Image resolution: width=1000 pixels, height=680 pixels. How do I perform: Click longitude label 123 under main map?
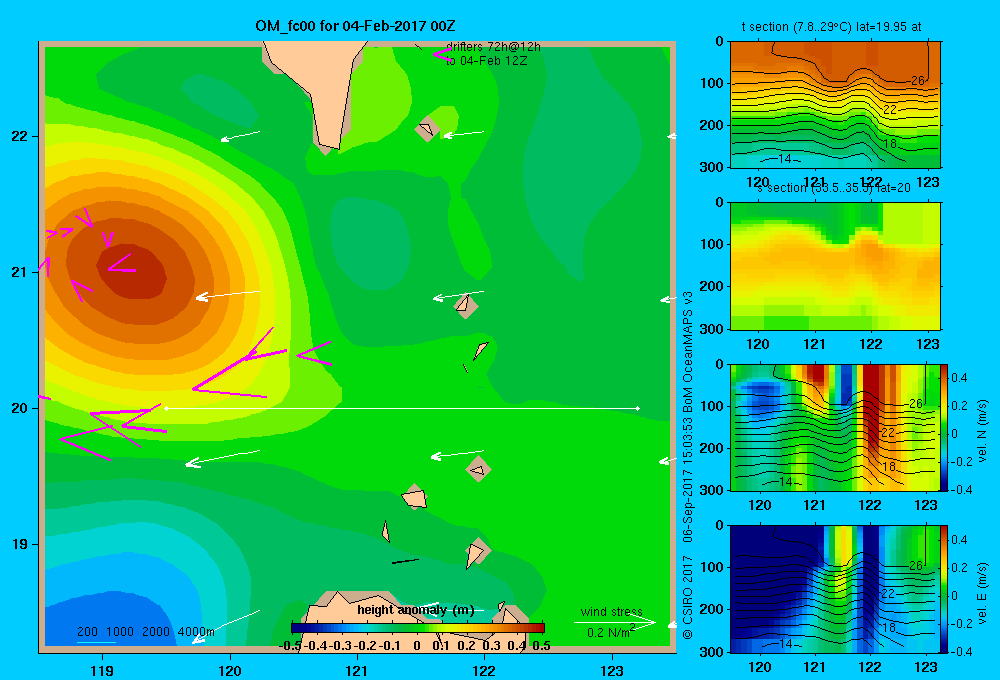(612, 671)
